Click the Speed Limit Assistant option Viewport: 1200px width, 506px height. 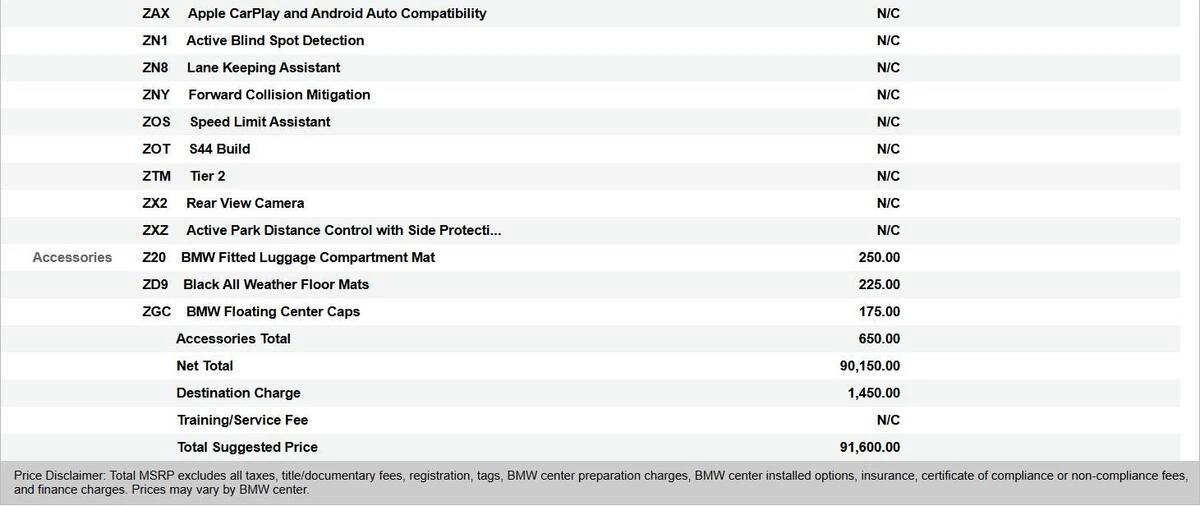tap(260, 122)
